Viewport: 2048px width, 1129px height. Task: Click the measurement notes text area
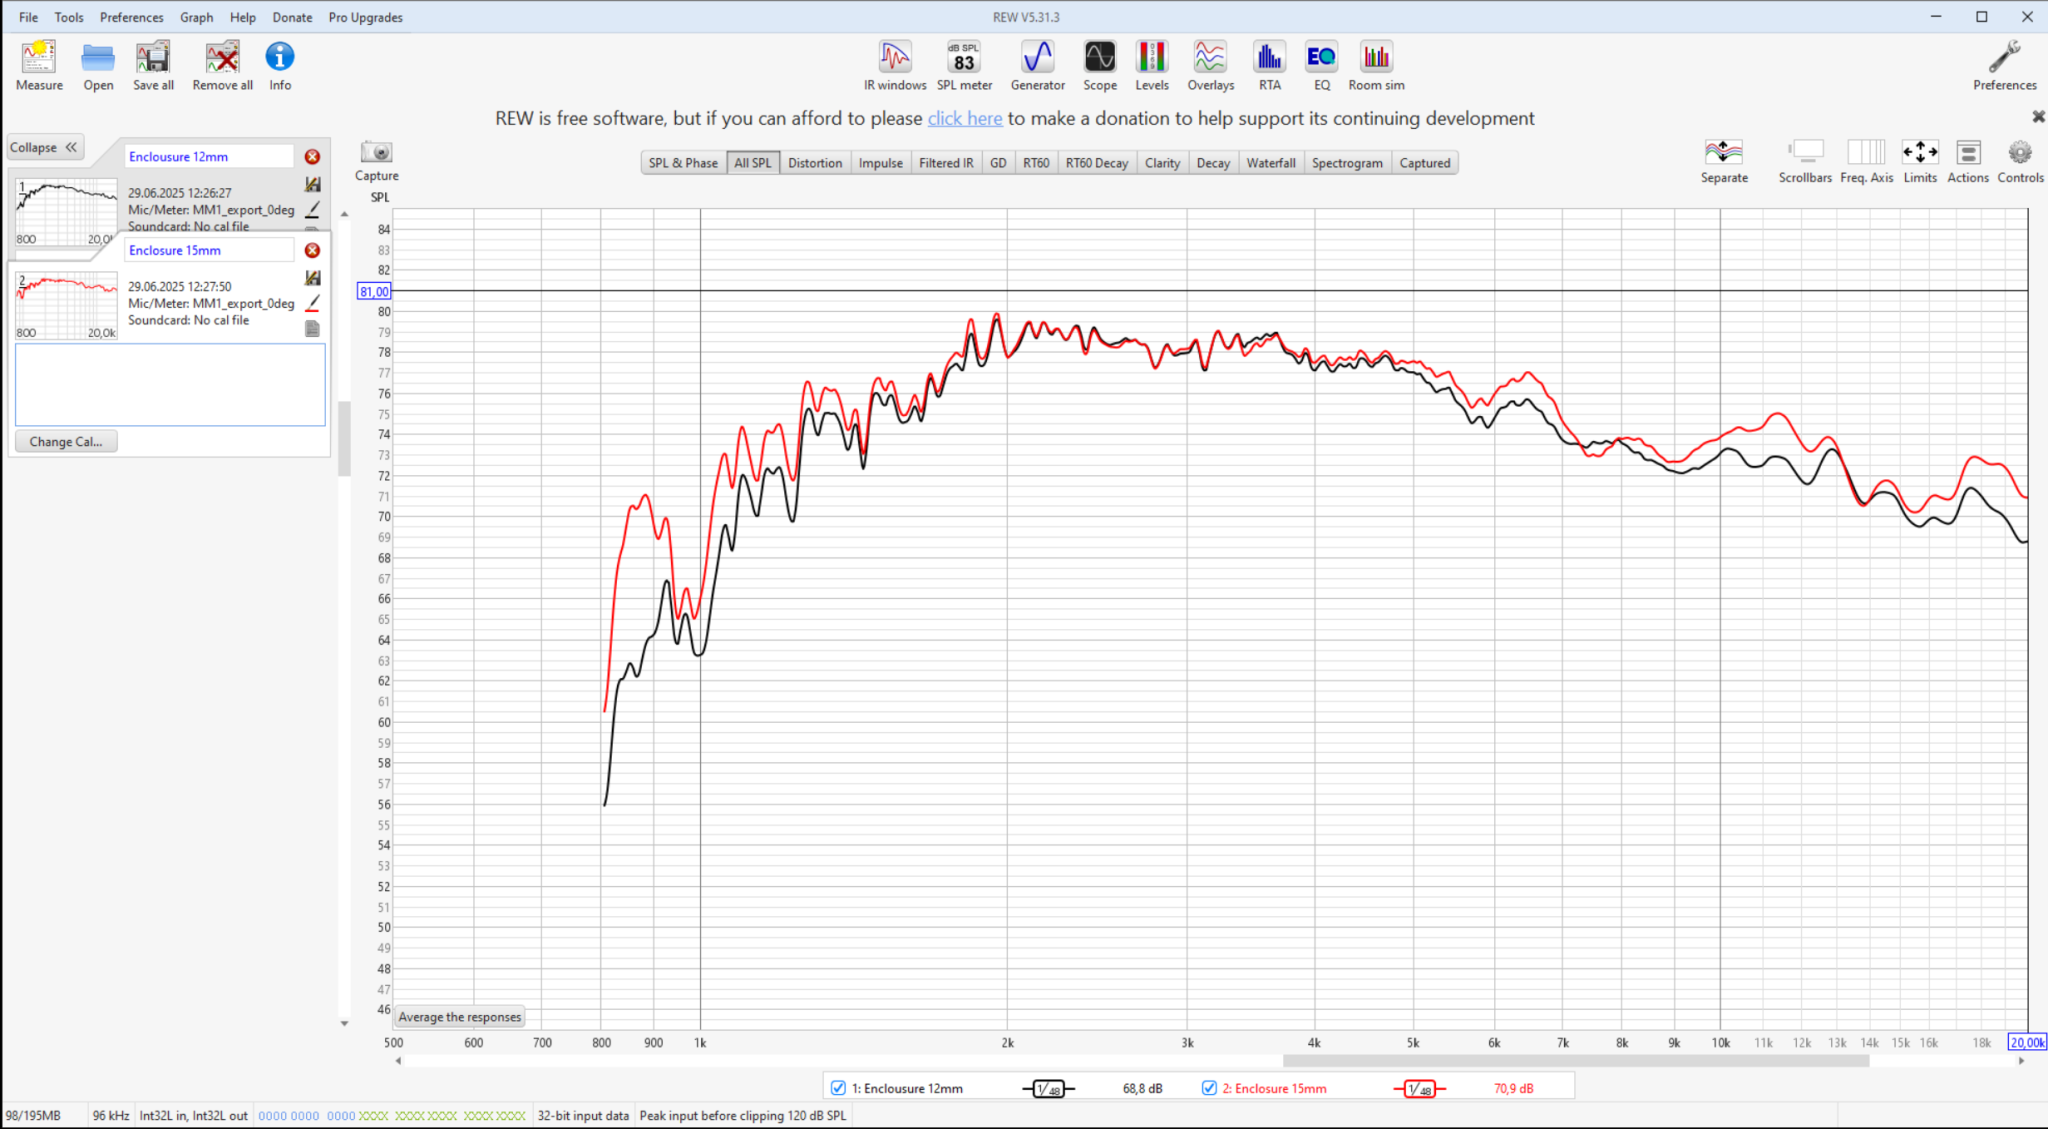tap(170, 385)
